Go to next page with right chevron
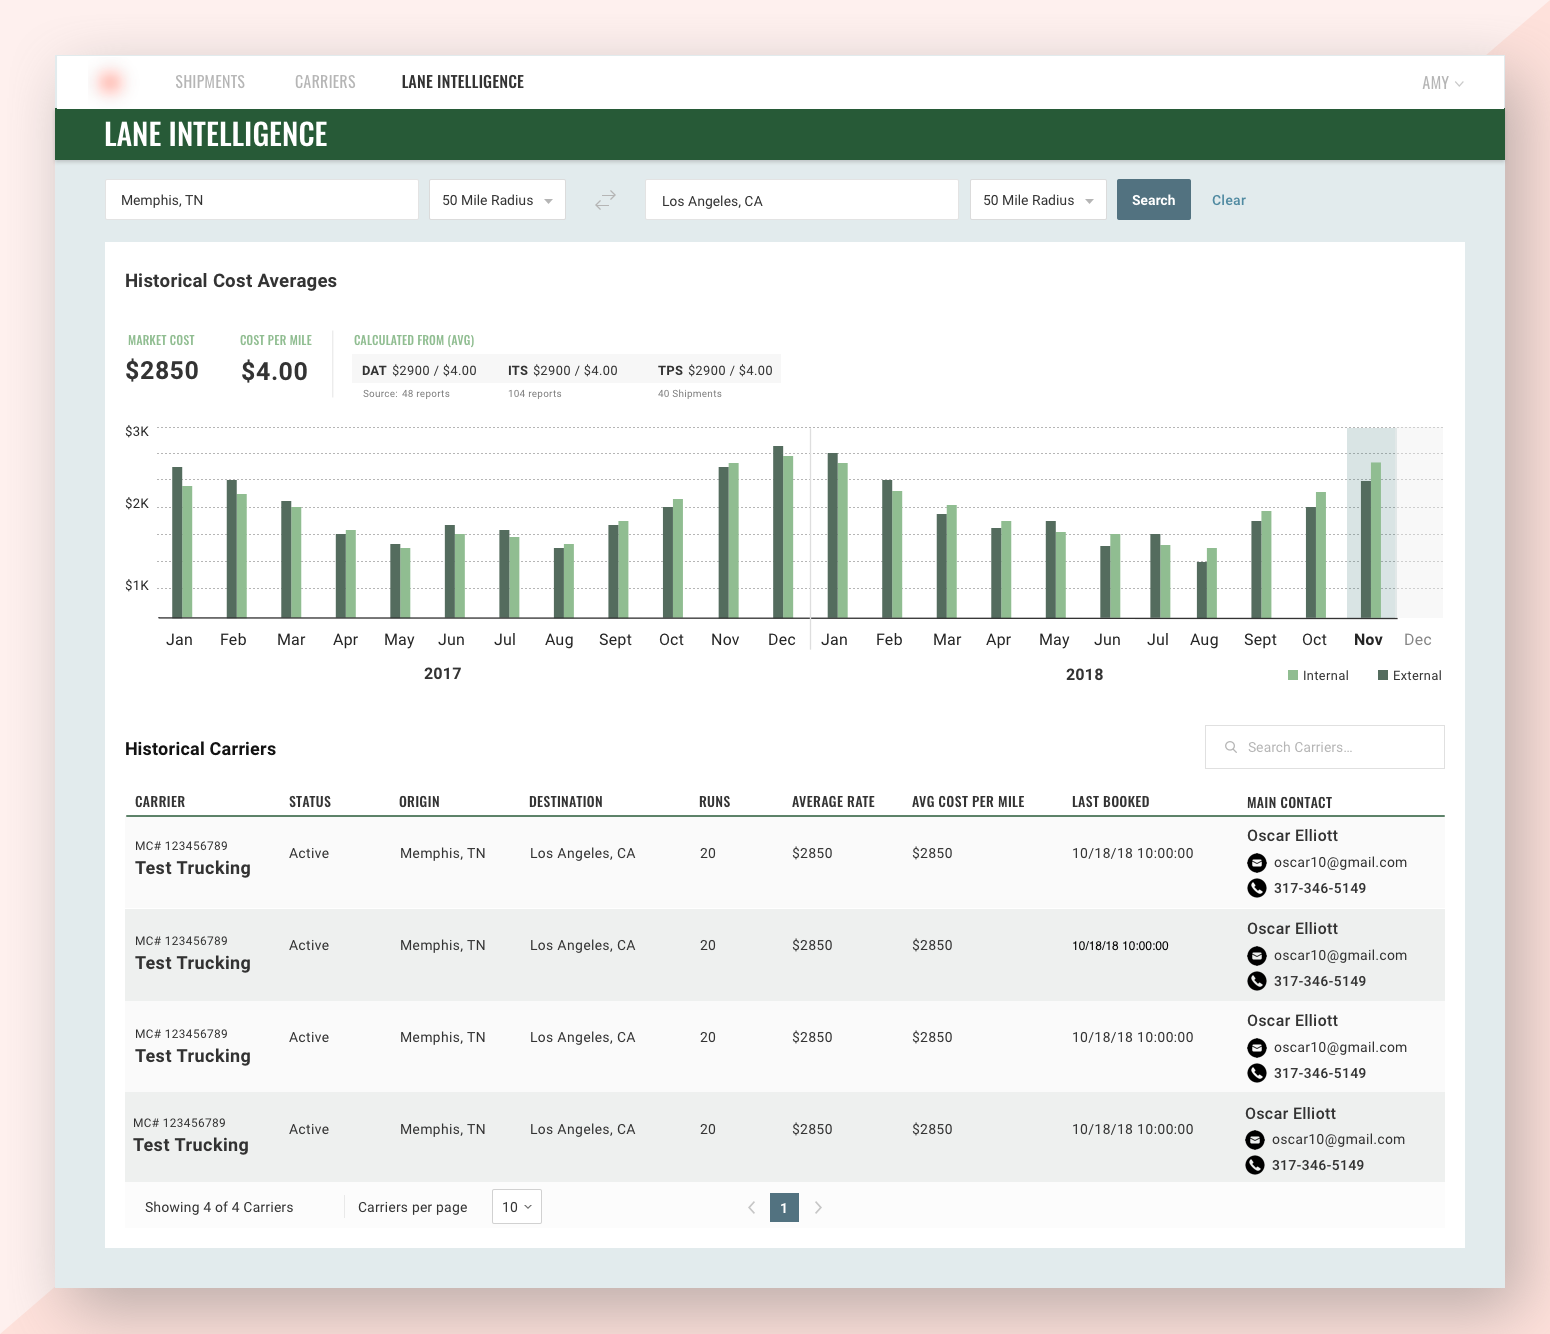1550x1334 pixels. coord(818,1208)
